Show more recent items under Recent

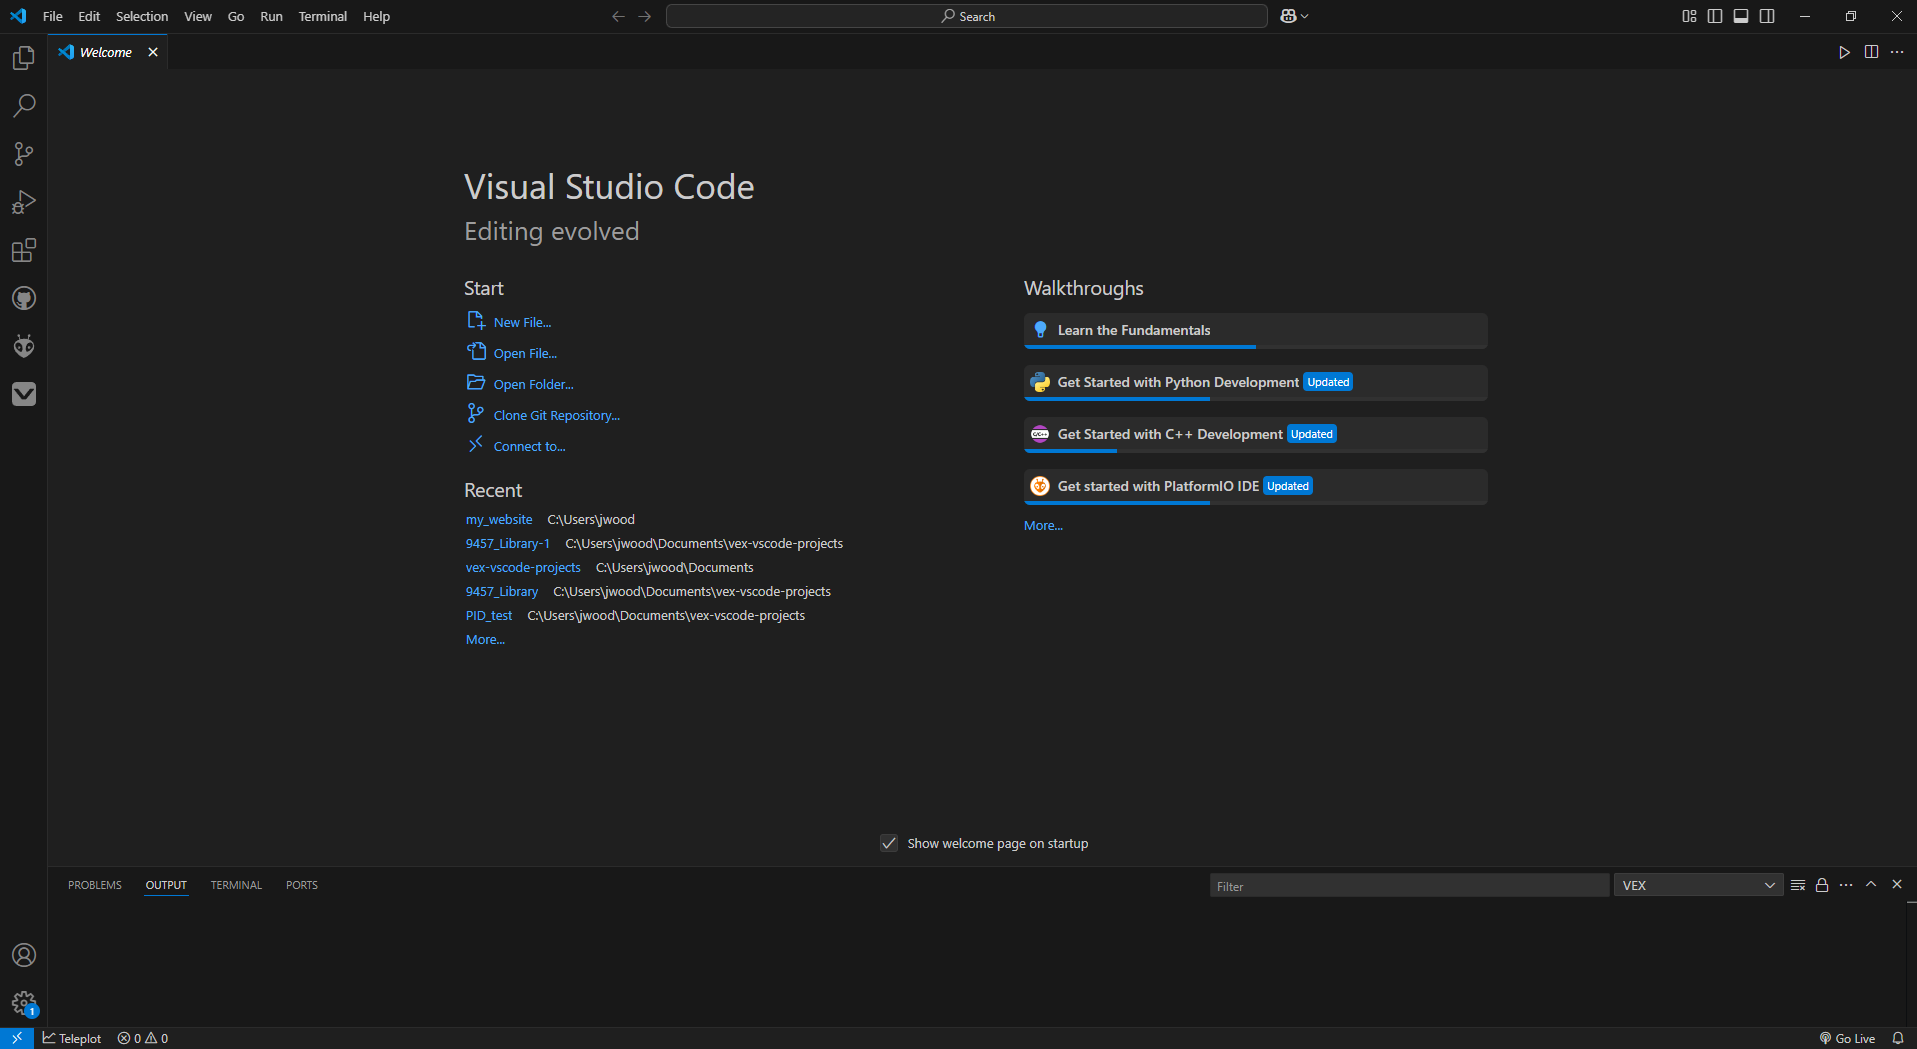click(x=485, y=639)
